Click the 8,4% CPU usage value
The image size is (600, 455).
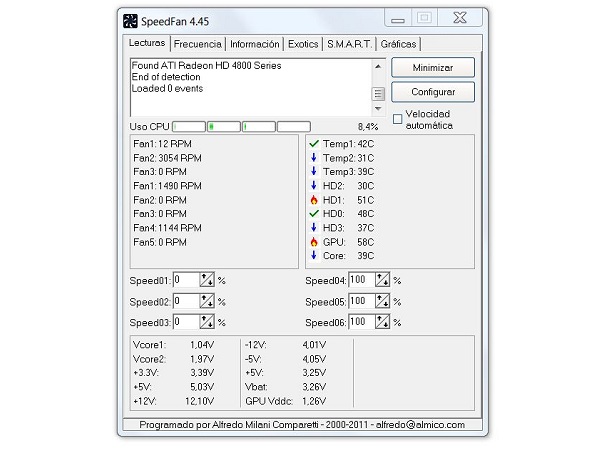point(368,127)
